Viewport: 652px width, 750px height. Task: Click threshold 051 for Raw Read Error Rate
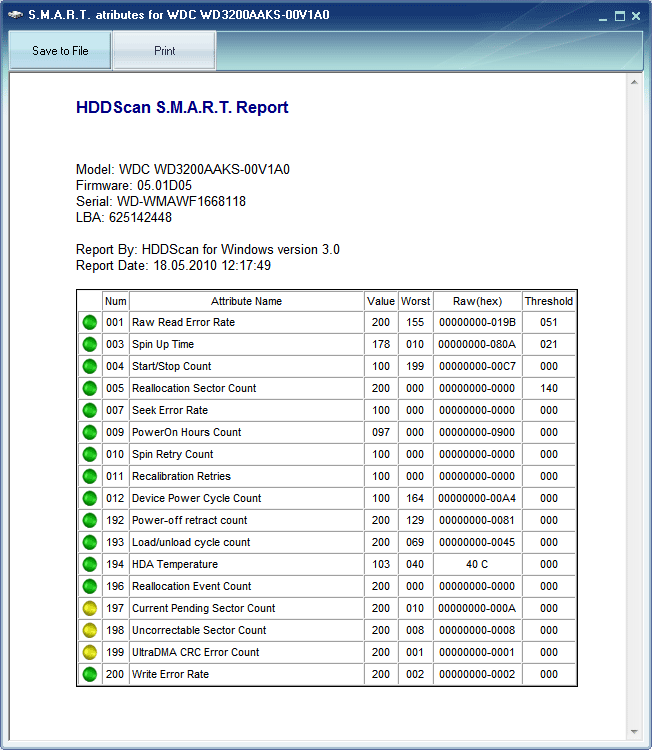pyautogui.click(x=549, y=322)
